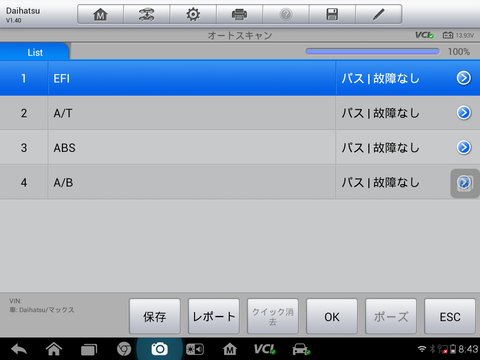480x360 pixels.
Task: Save data using floppy disk icon
Action: pyautogui.click(x=332, y=14)
